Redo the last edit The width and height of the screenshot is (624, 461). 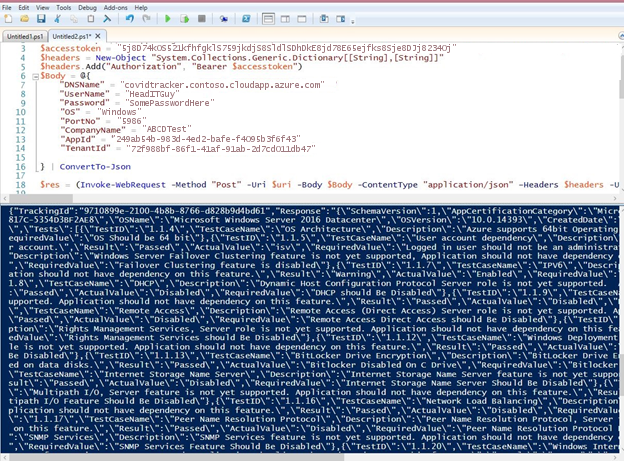click(146, 19)
